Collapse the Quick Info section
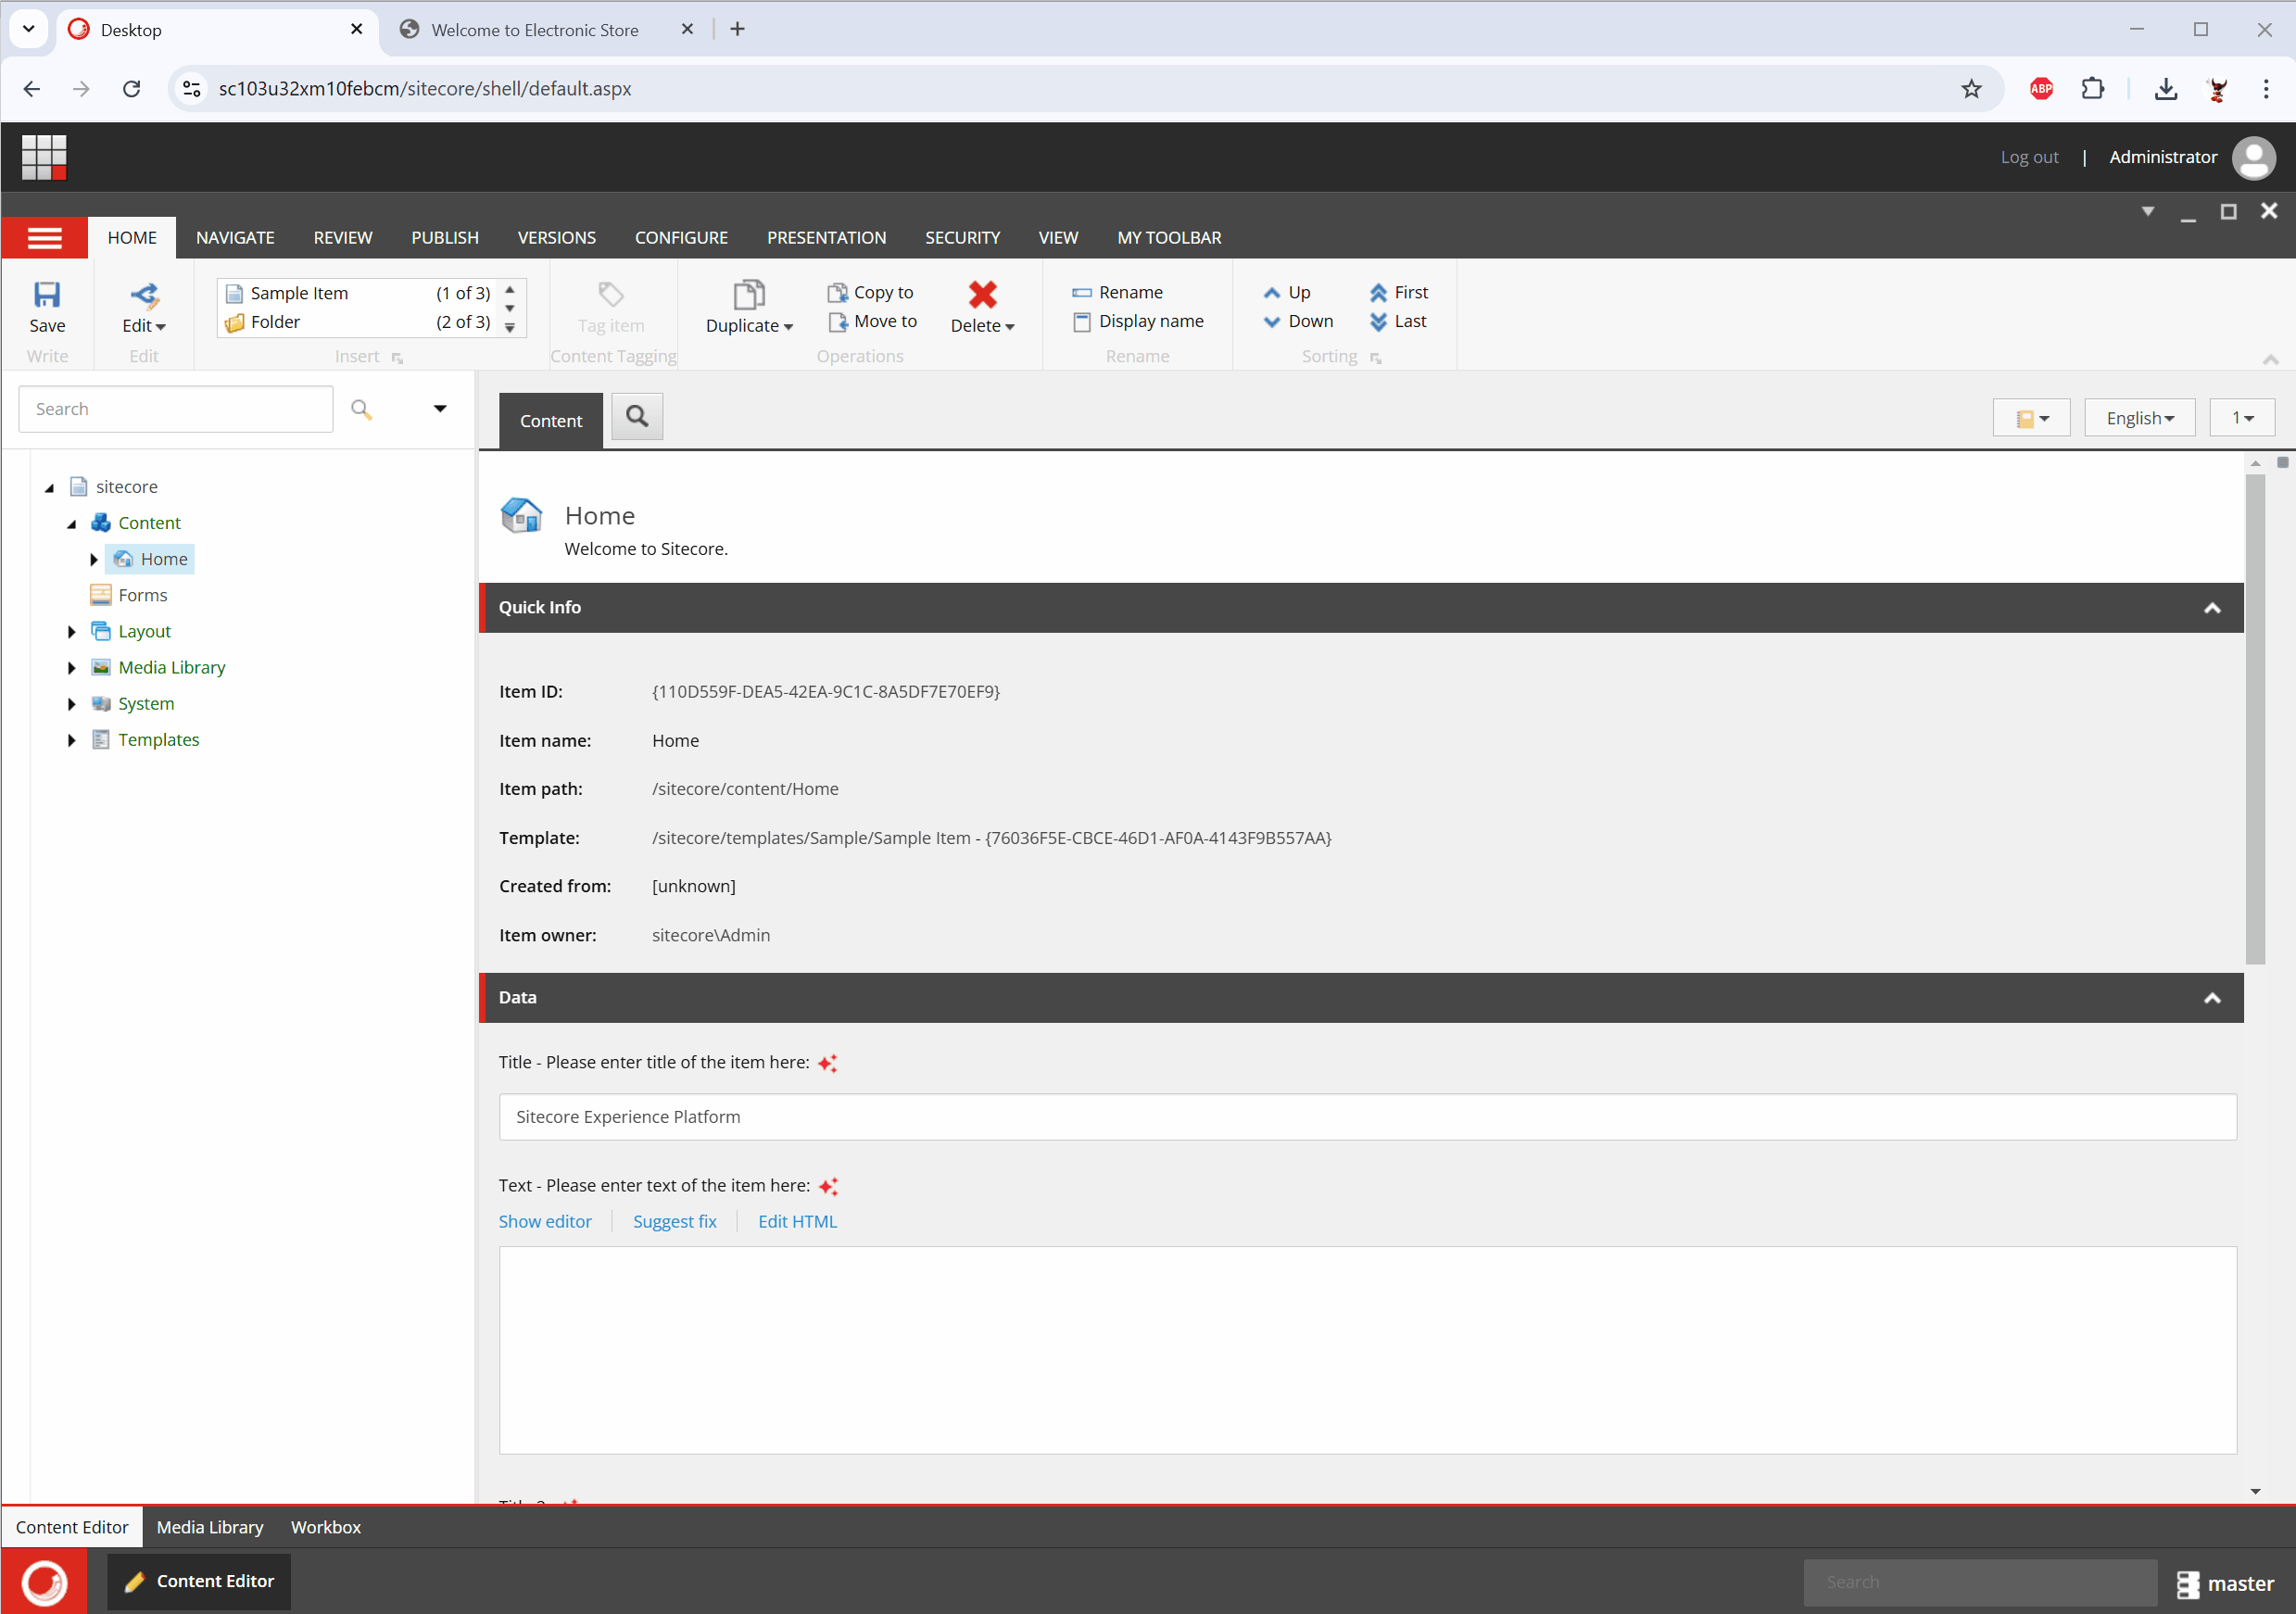The height and width of the screenshot is (1614, 2296). pyautogui.click(x=2211, y=608)
